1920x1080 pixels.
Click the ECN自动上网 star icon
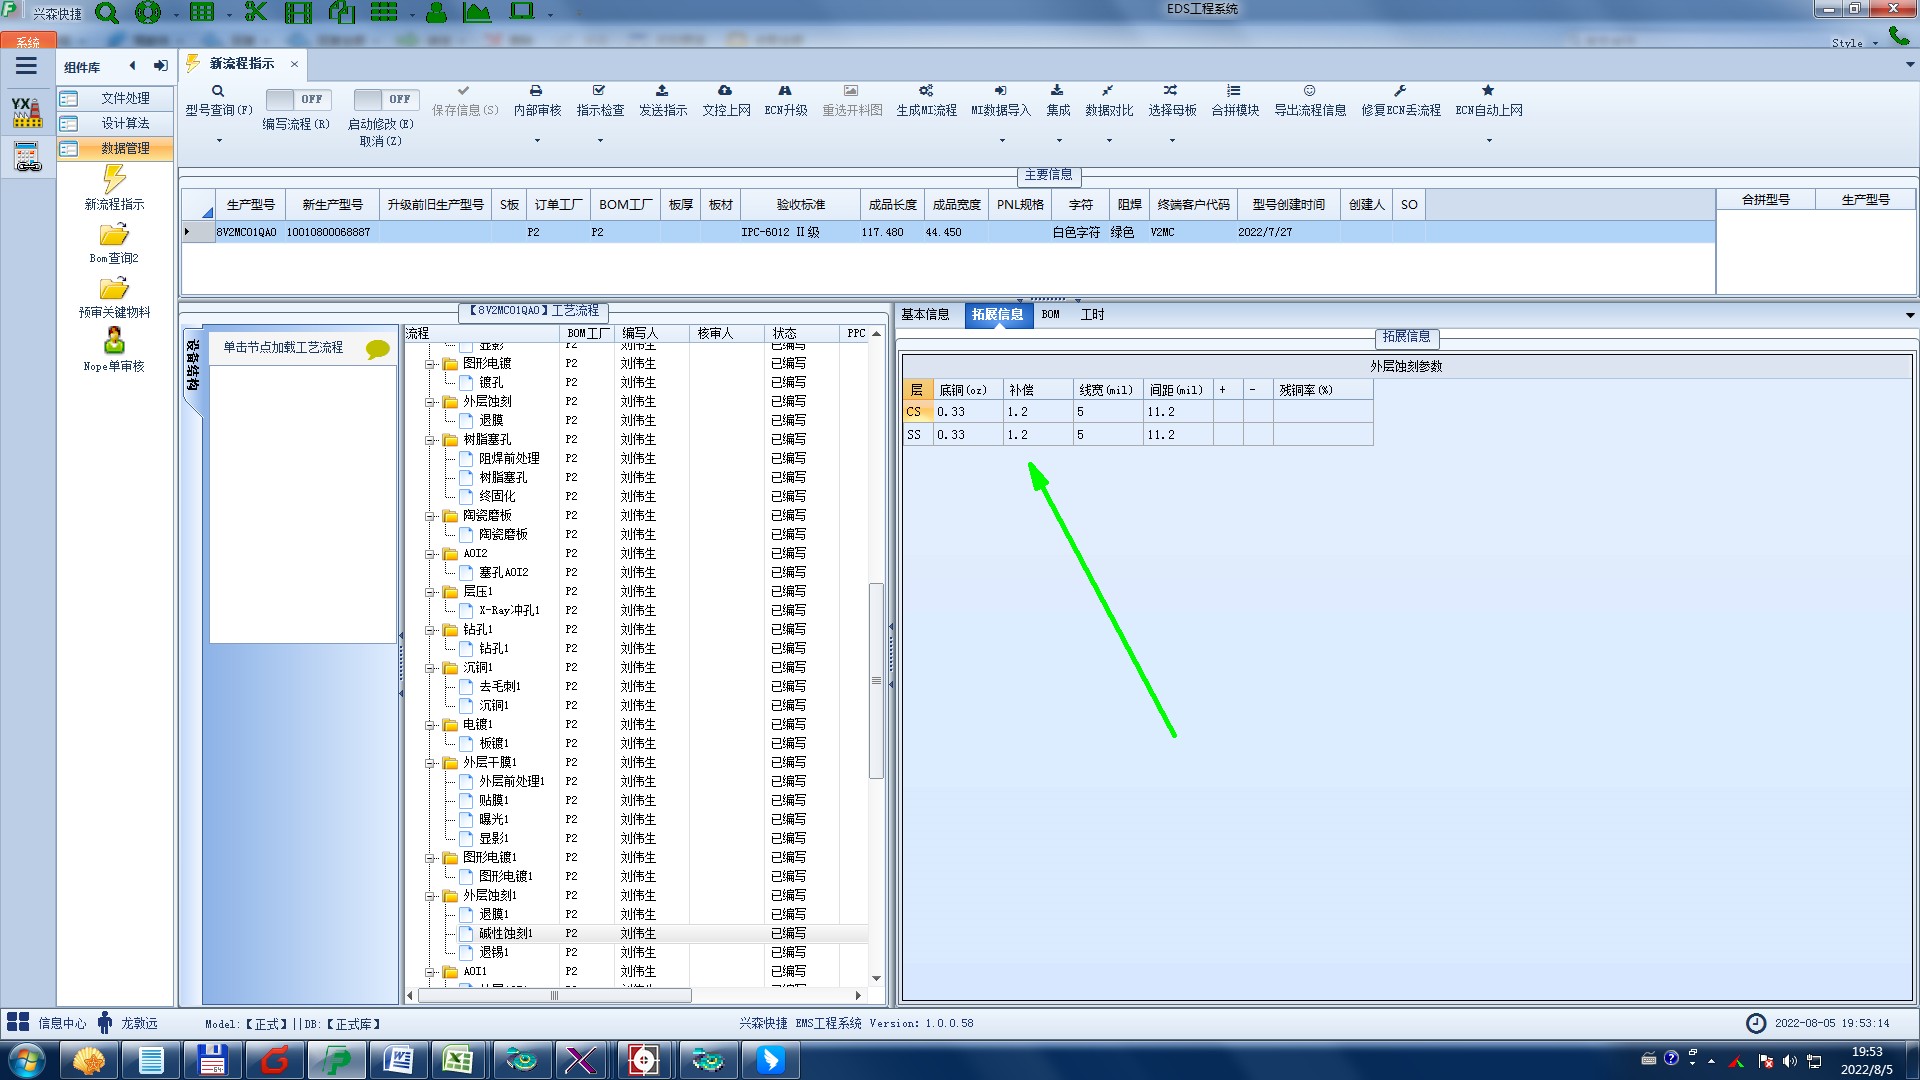click(1488, 91)
